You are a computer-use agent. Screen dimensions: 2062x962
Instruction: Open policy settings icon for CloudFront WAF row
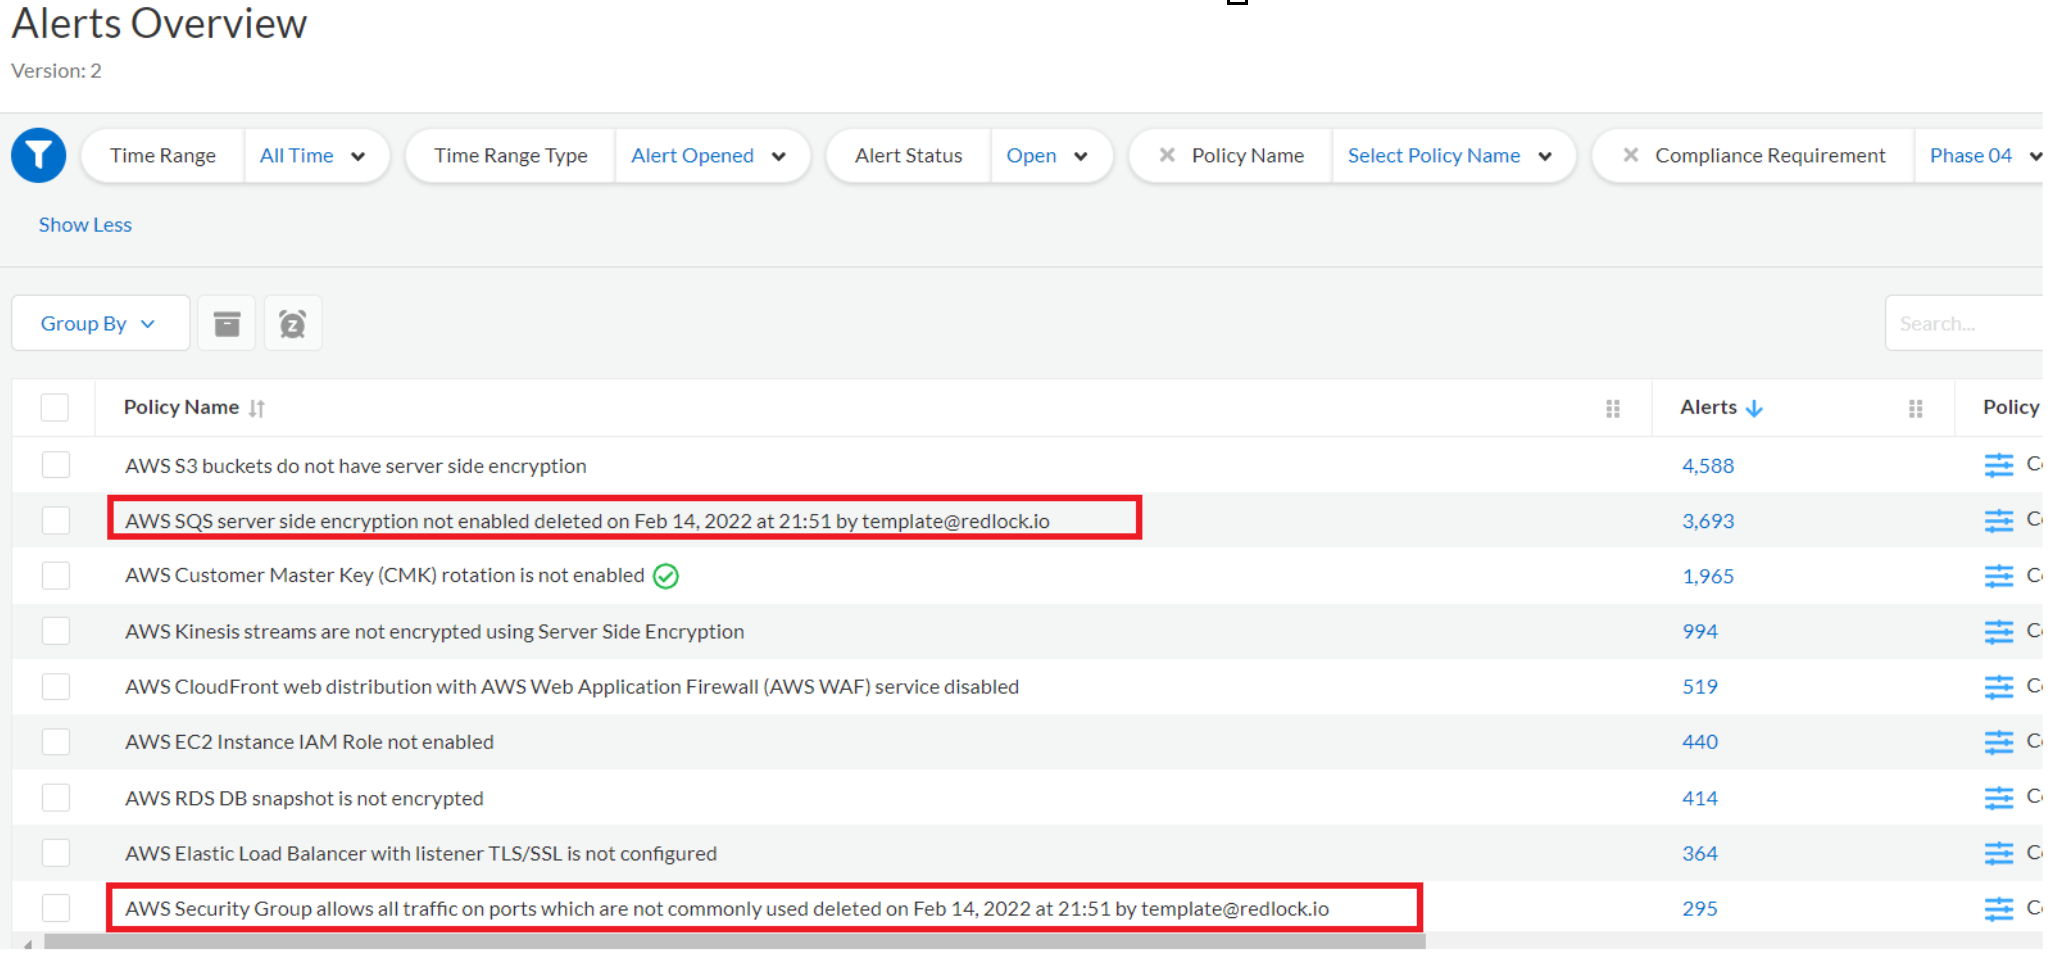[x=1999, y=687]
